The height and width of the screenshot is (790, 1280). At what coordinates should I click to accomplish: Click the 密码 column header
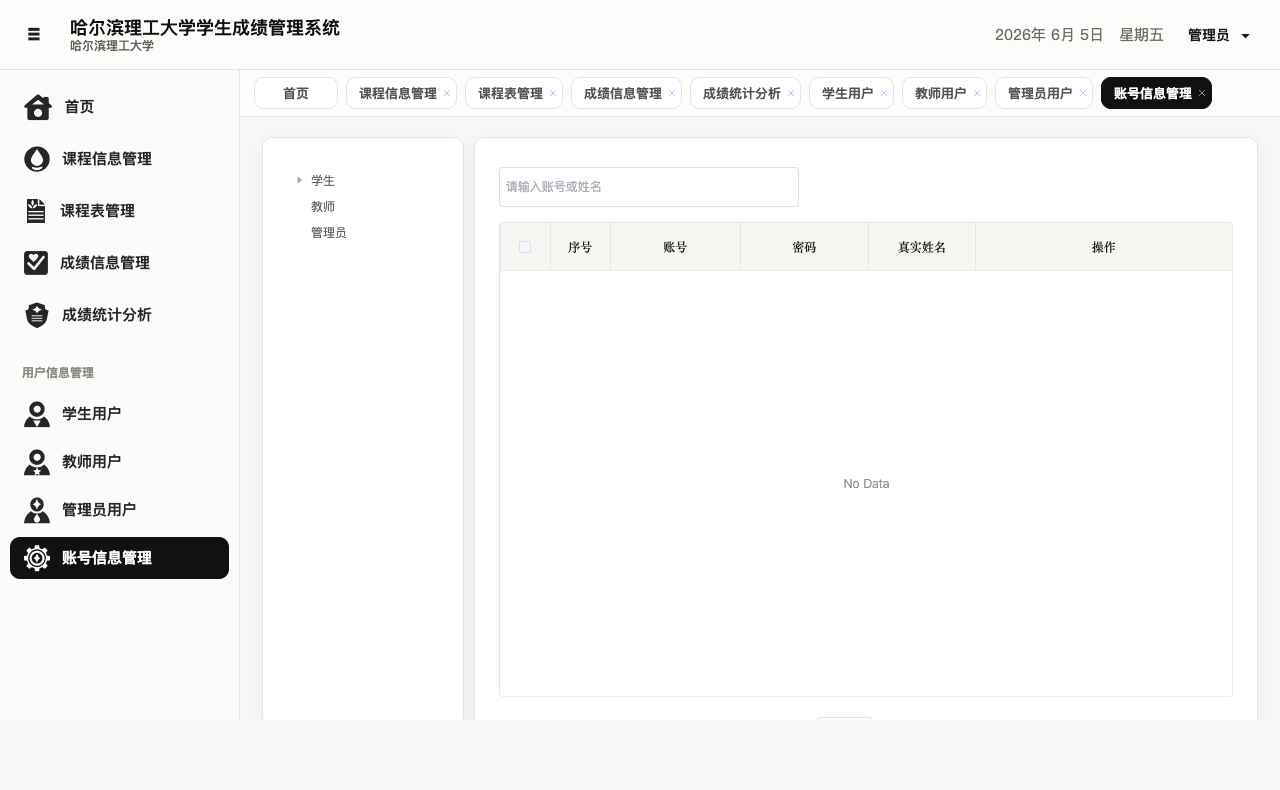pos(804,247)
